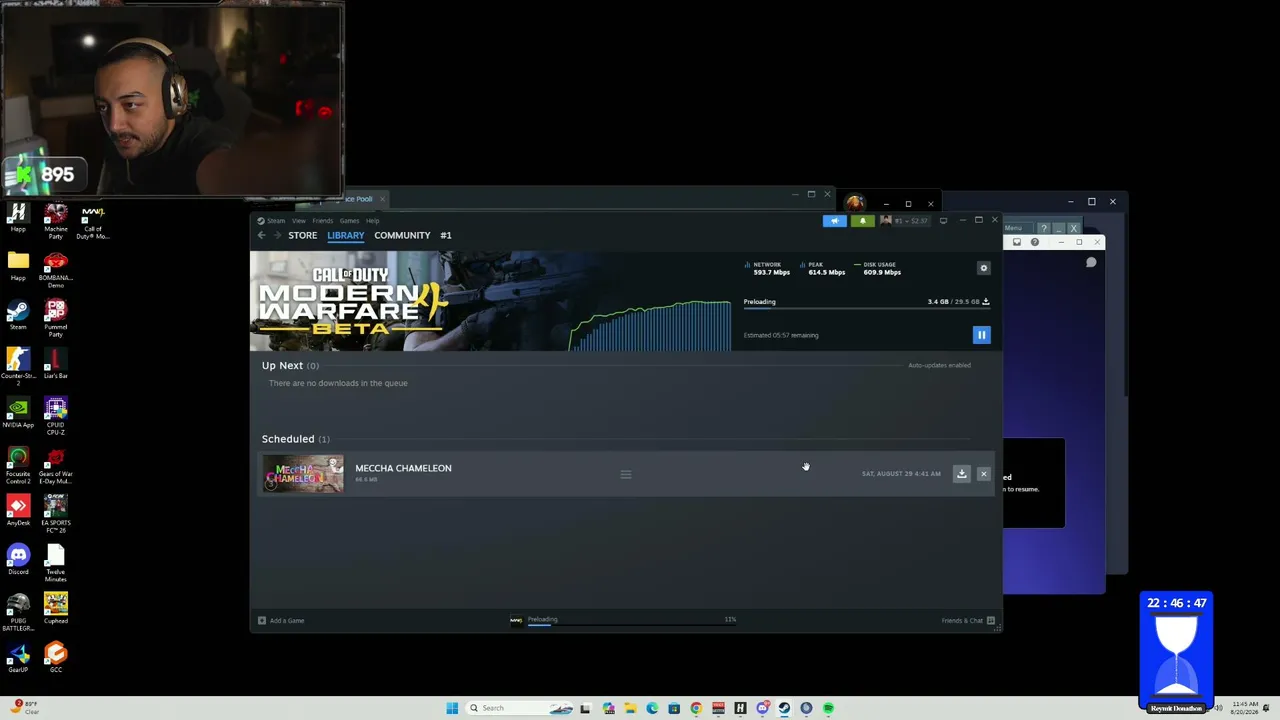Select the PUBG BATTLEGROUNDS desktop icon
This screenshot has height=720, width=1280.
18,612
